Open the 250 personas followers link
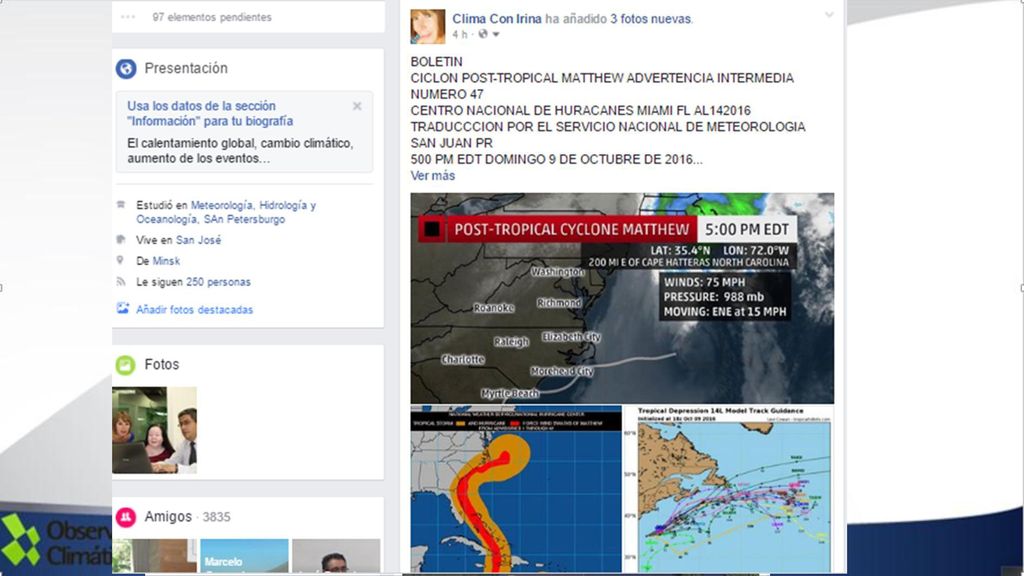1024x576 pixels. [x=218, y=282]
